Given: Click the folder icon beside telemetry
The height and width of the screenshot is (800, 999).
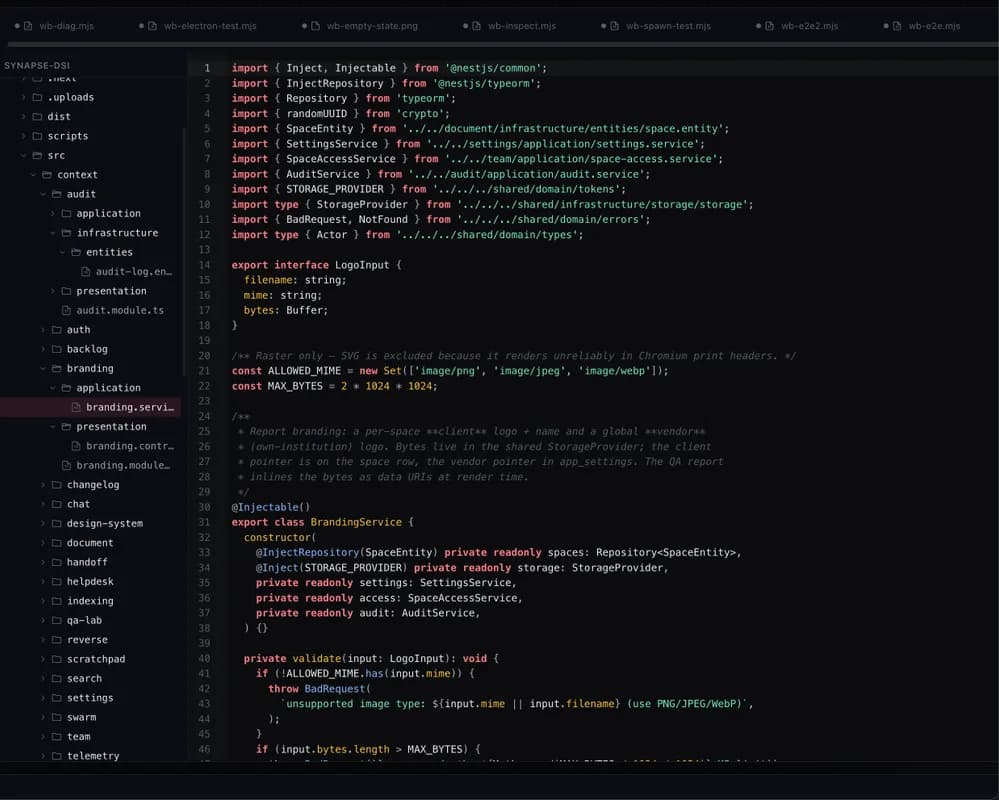Looking at the screenshot, I should pyautogui.click(x=57, y=756).
